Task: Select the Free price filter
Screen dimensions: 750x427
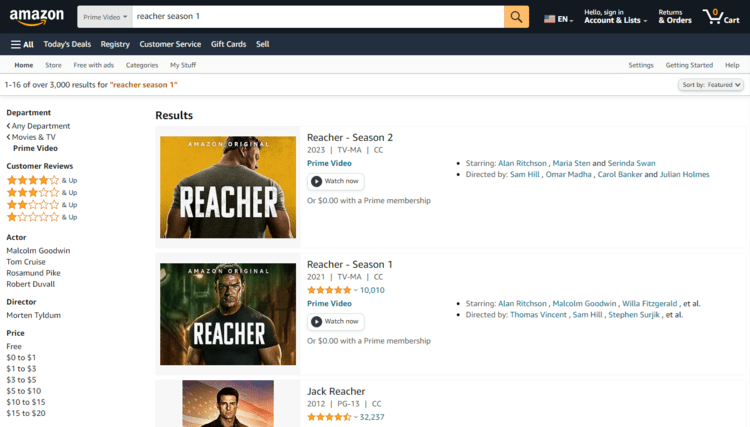Action: pos(14,346)
